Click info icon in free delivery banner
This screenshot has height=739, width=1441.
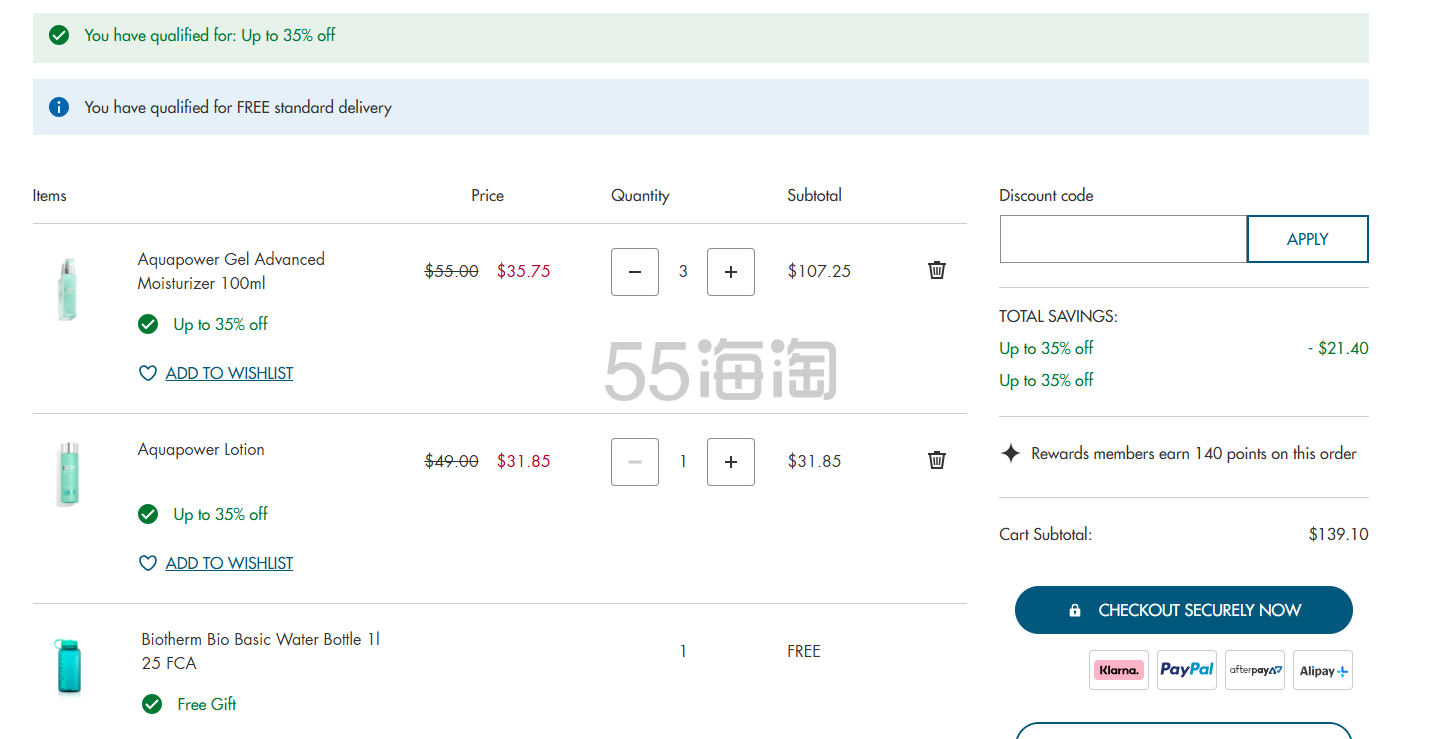point(59,107)
